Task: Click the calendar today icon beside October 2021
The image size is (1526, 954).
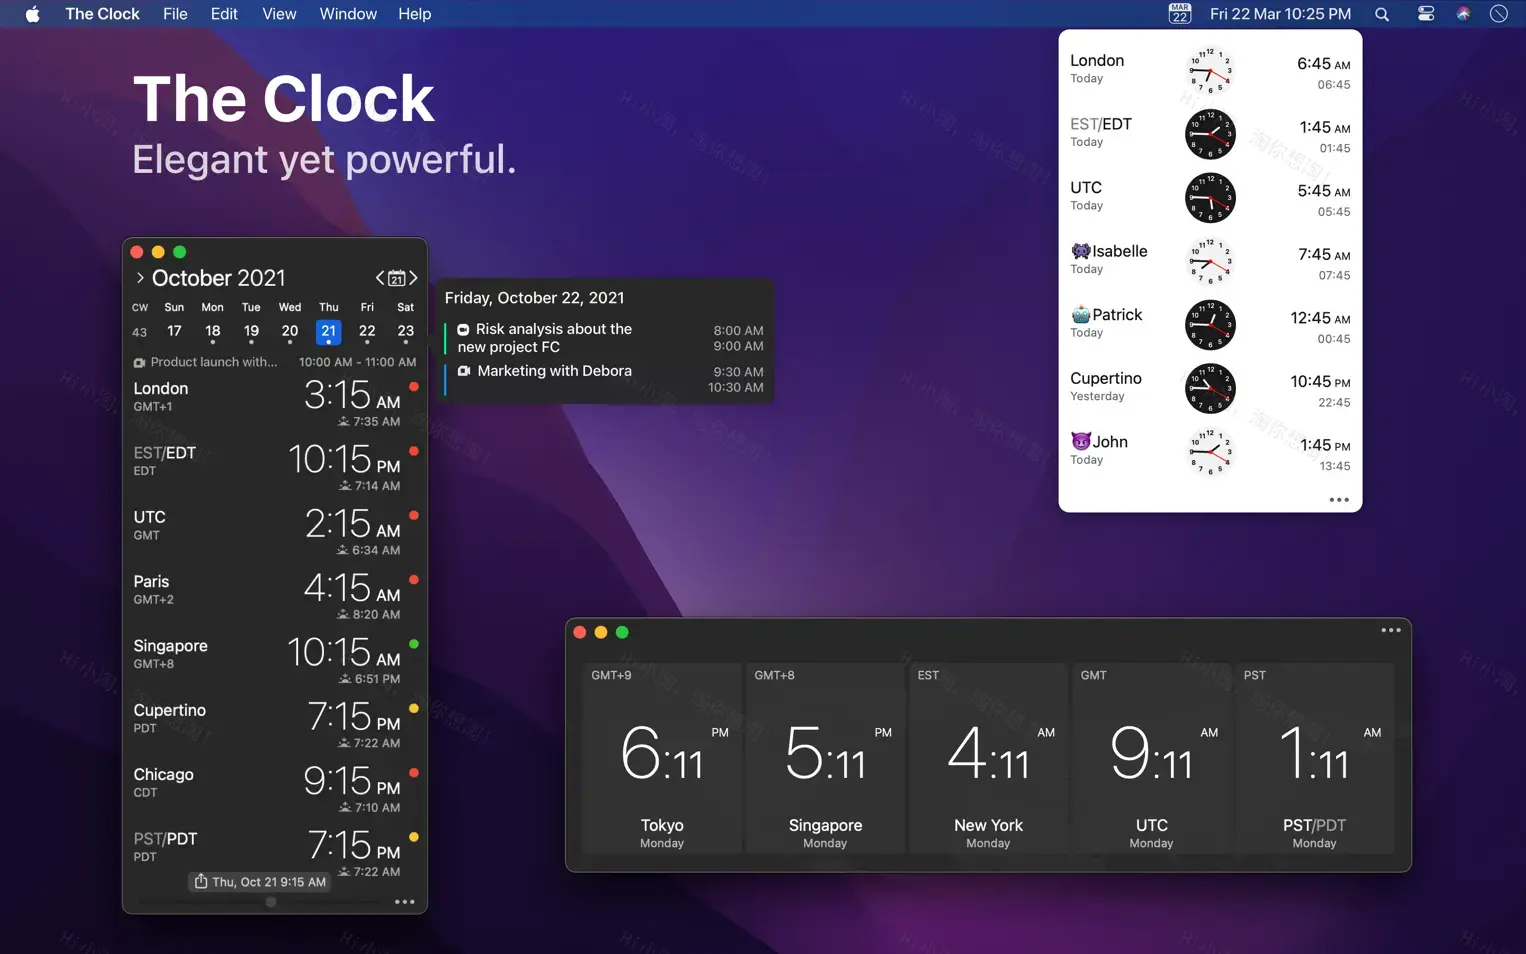Action: 396,277
